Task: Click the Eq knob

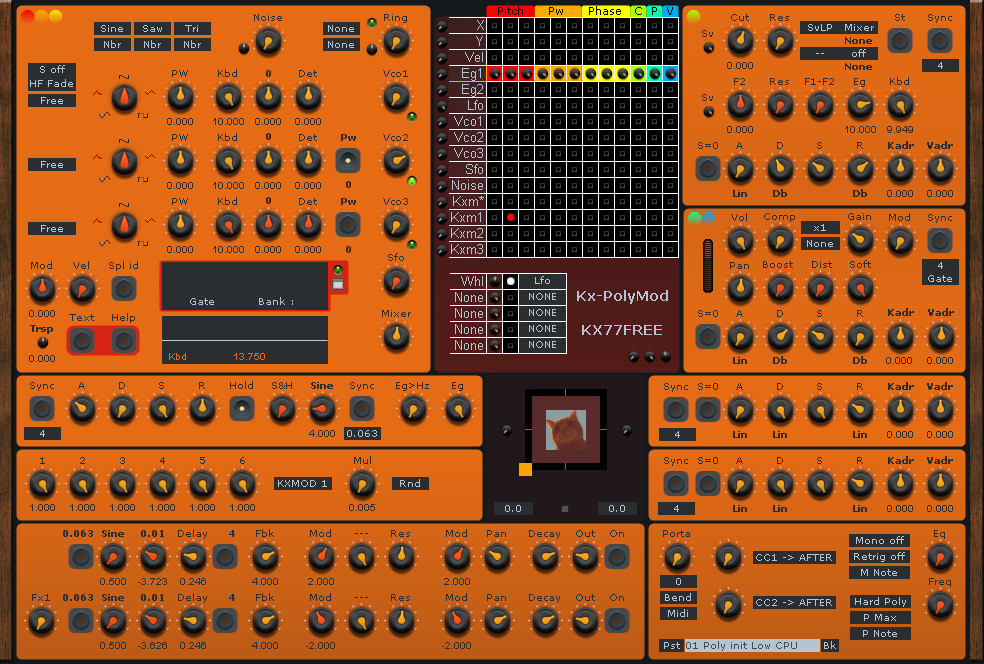Action: (939, 557)
